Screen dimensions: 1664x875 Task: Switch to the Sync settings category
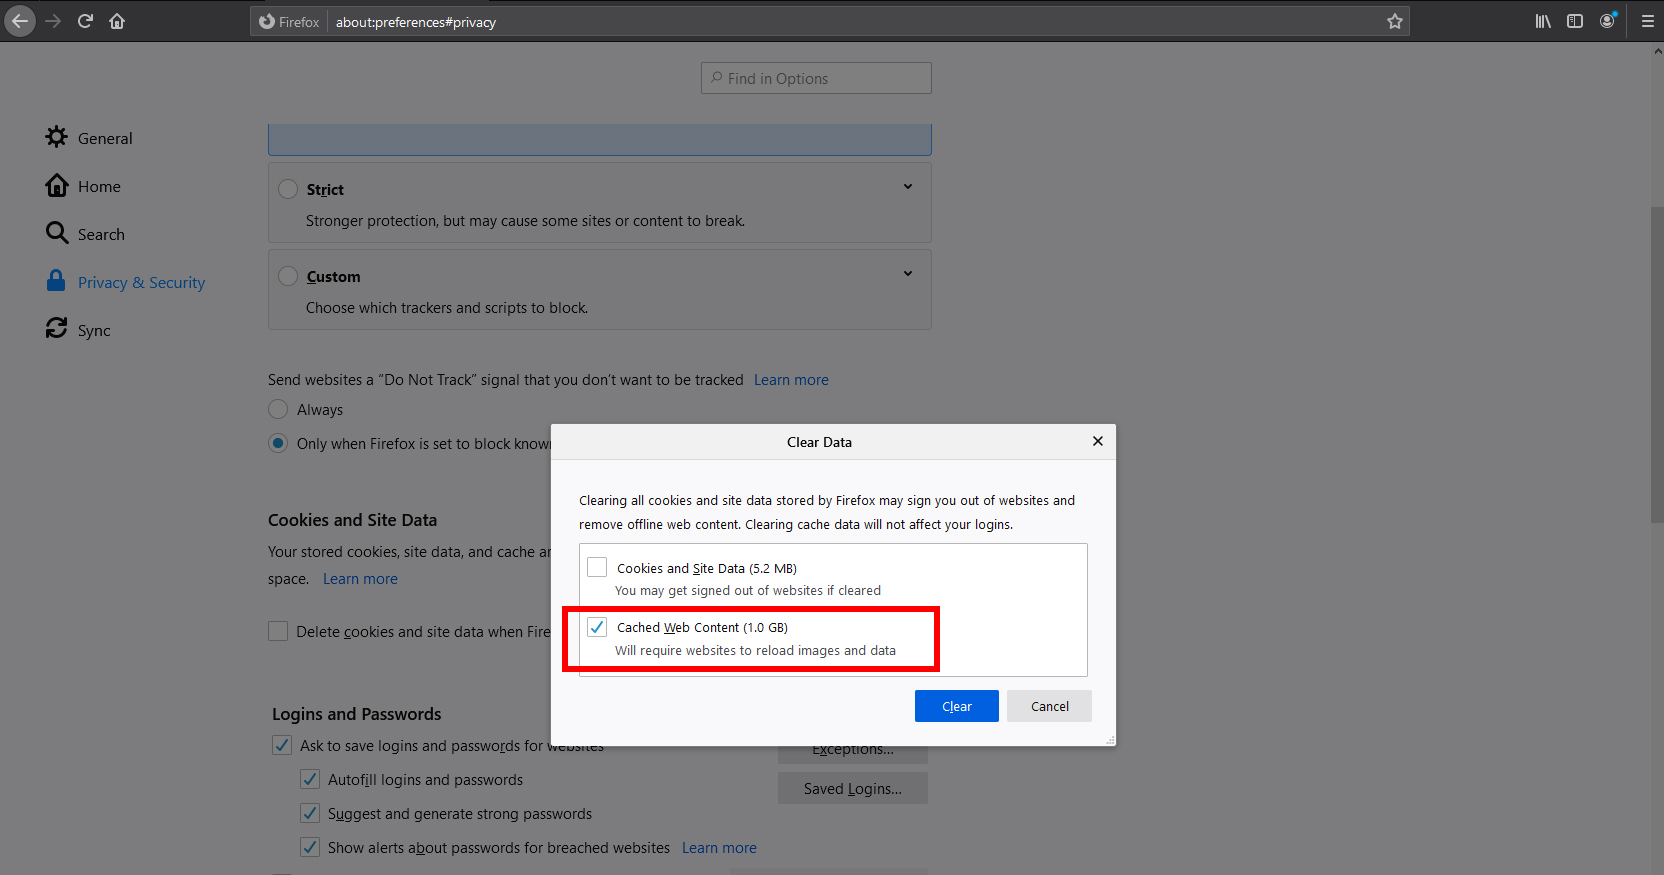[x=94, y=330]
